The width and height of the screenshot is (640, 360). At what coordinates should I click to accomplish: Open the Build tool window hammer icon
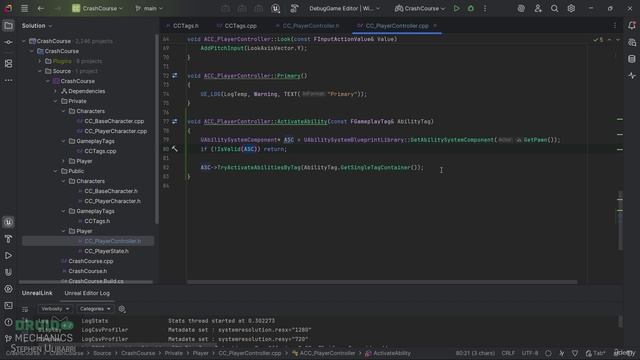click(8, 239)
